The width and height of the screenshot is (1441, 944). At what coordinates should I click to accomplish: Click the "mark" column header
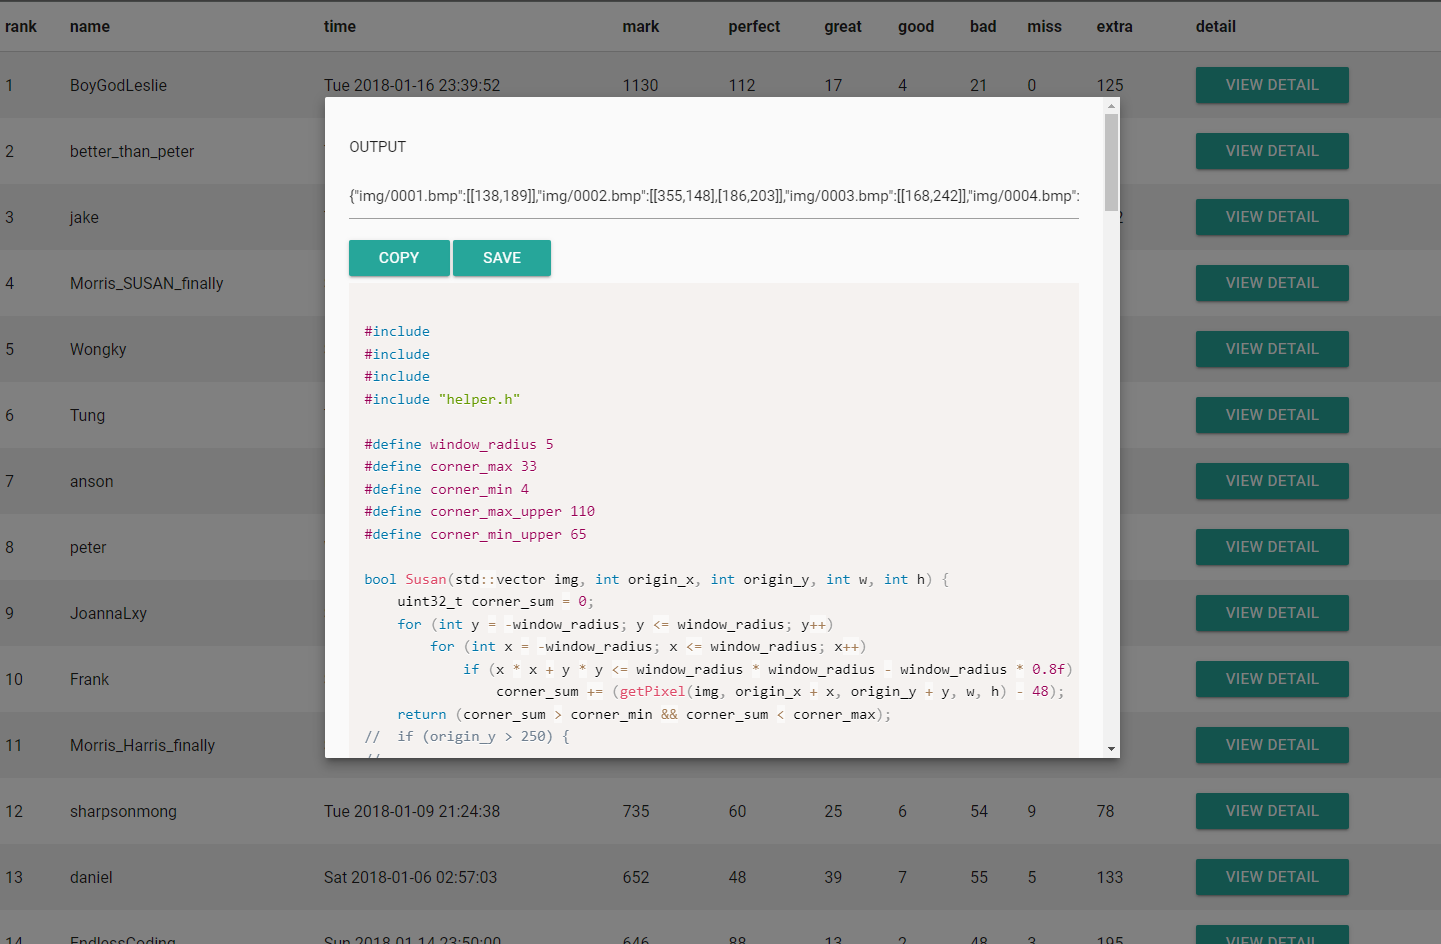tap(640, 27)
